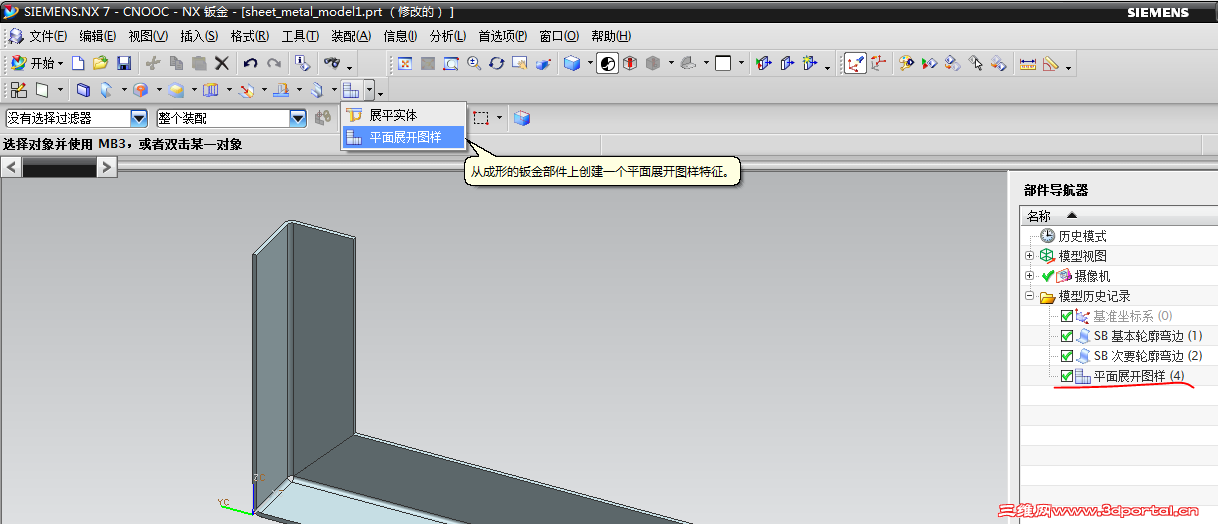Click the flat pattern toolbar icon

pos(351,90)
